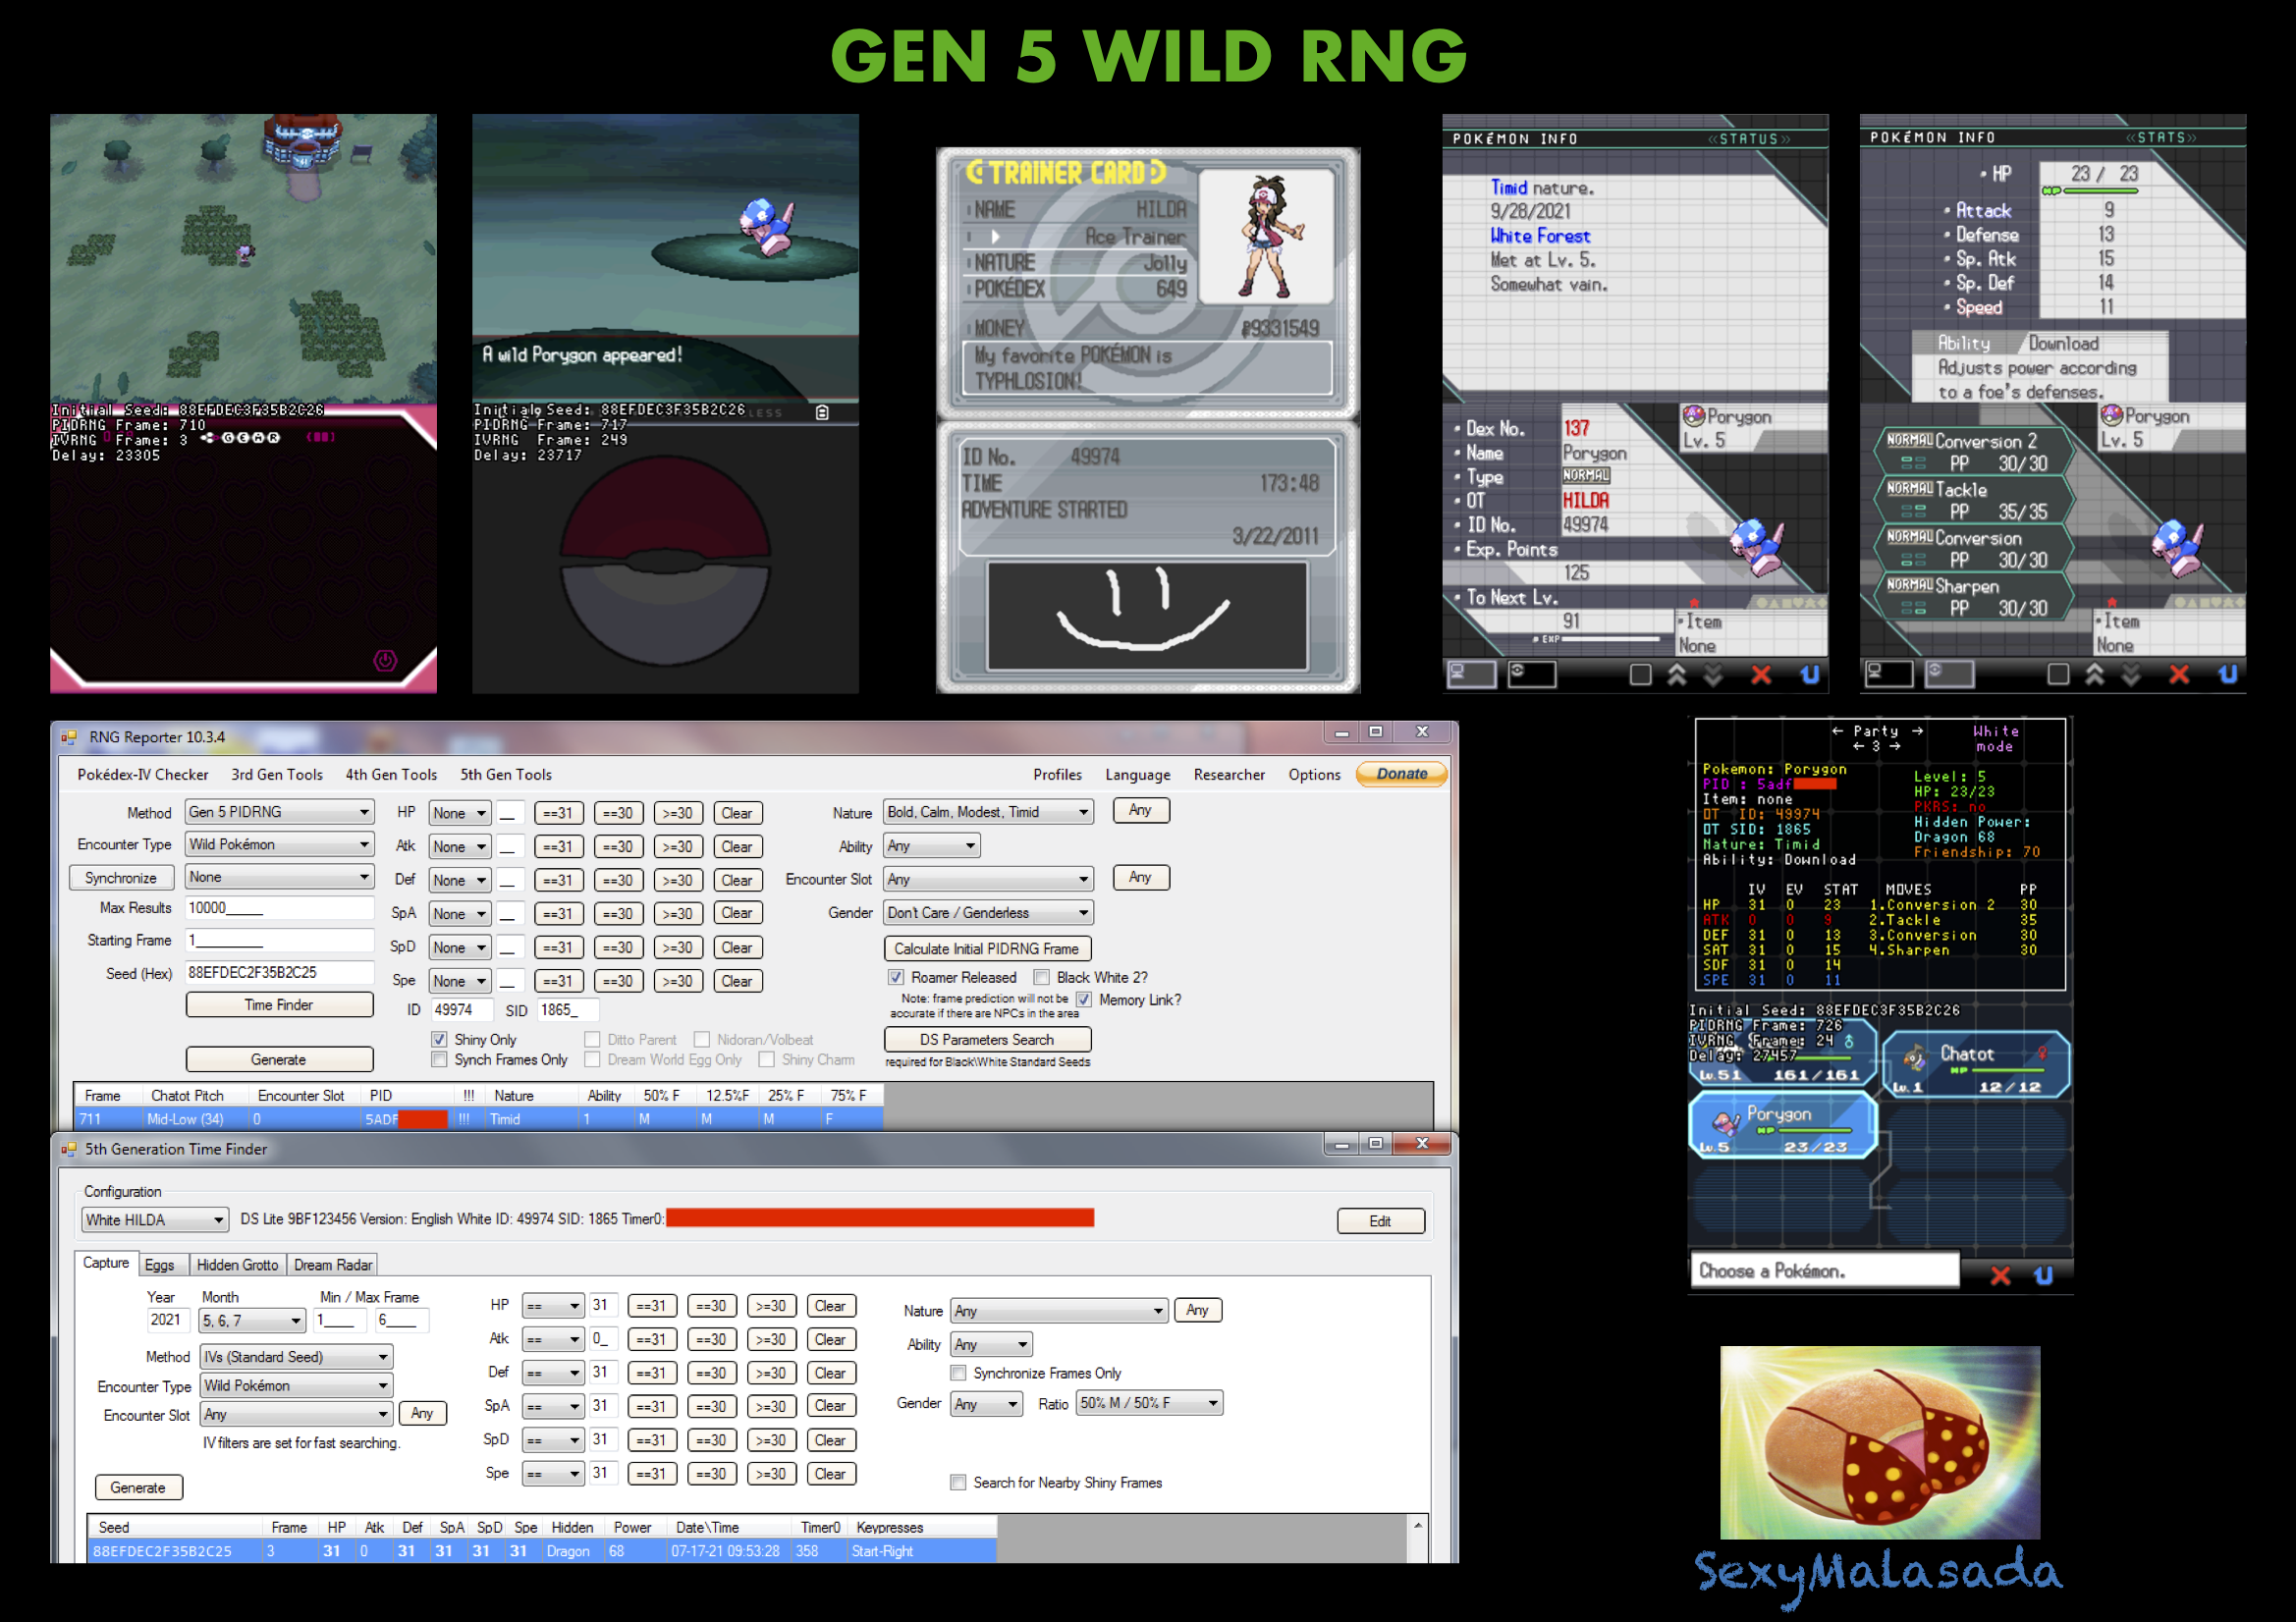Switch to the Hidden Grotto tab
The height and width of the screenshot is (1622, 2296).
point(237,1265)
